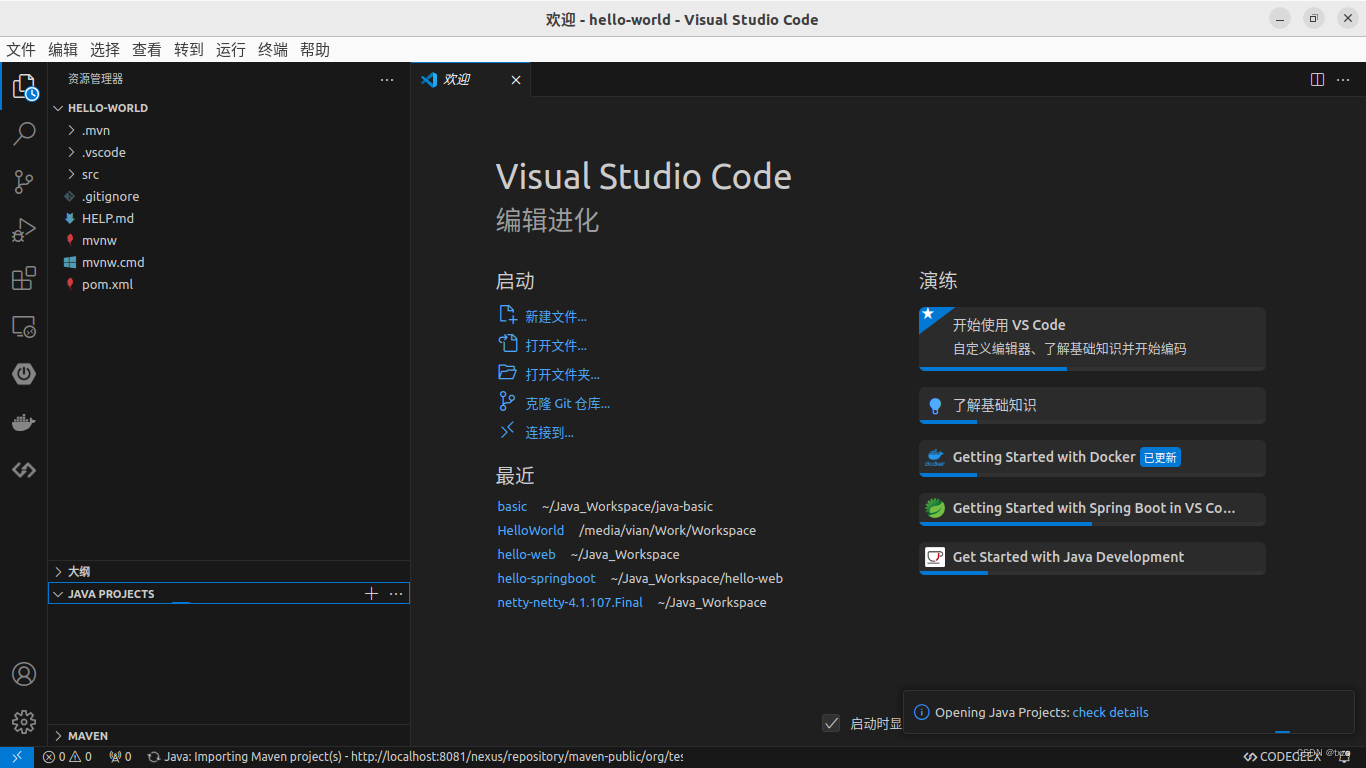Open recent project hello-springboot
Screen dimensions: 1366x768
pos(547,579)
